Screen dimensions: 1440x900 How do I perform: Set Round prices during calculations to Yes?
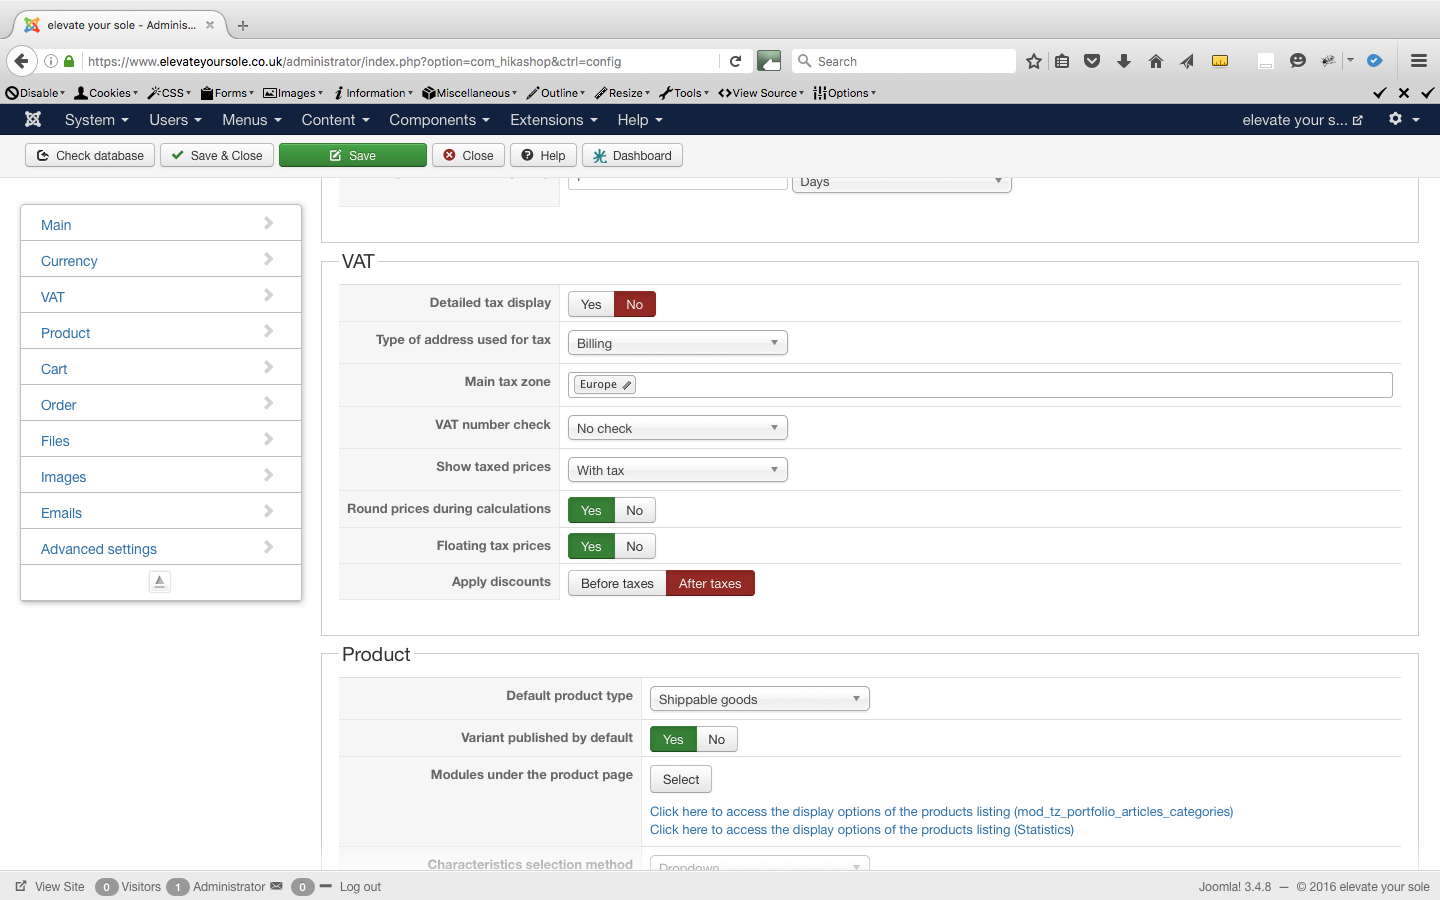click(x=591, y=510)
